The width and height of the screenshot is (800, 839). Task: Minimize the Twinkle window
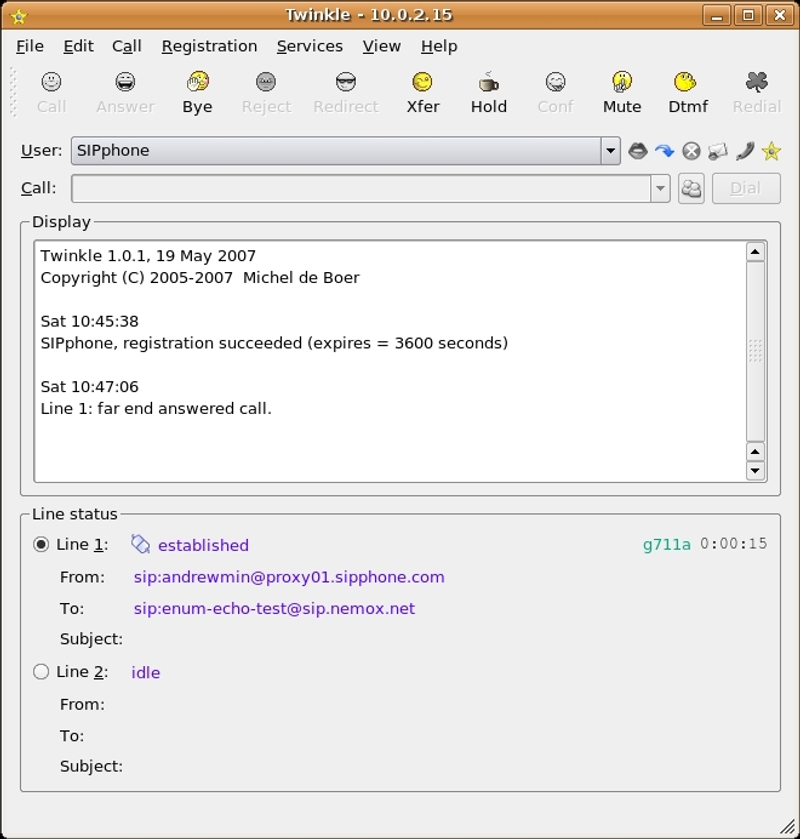(x=717, y=16)
